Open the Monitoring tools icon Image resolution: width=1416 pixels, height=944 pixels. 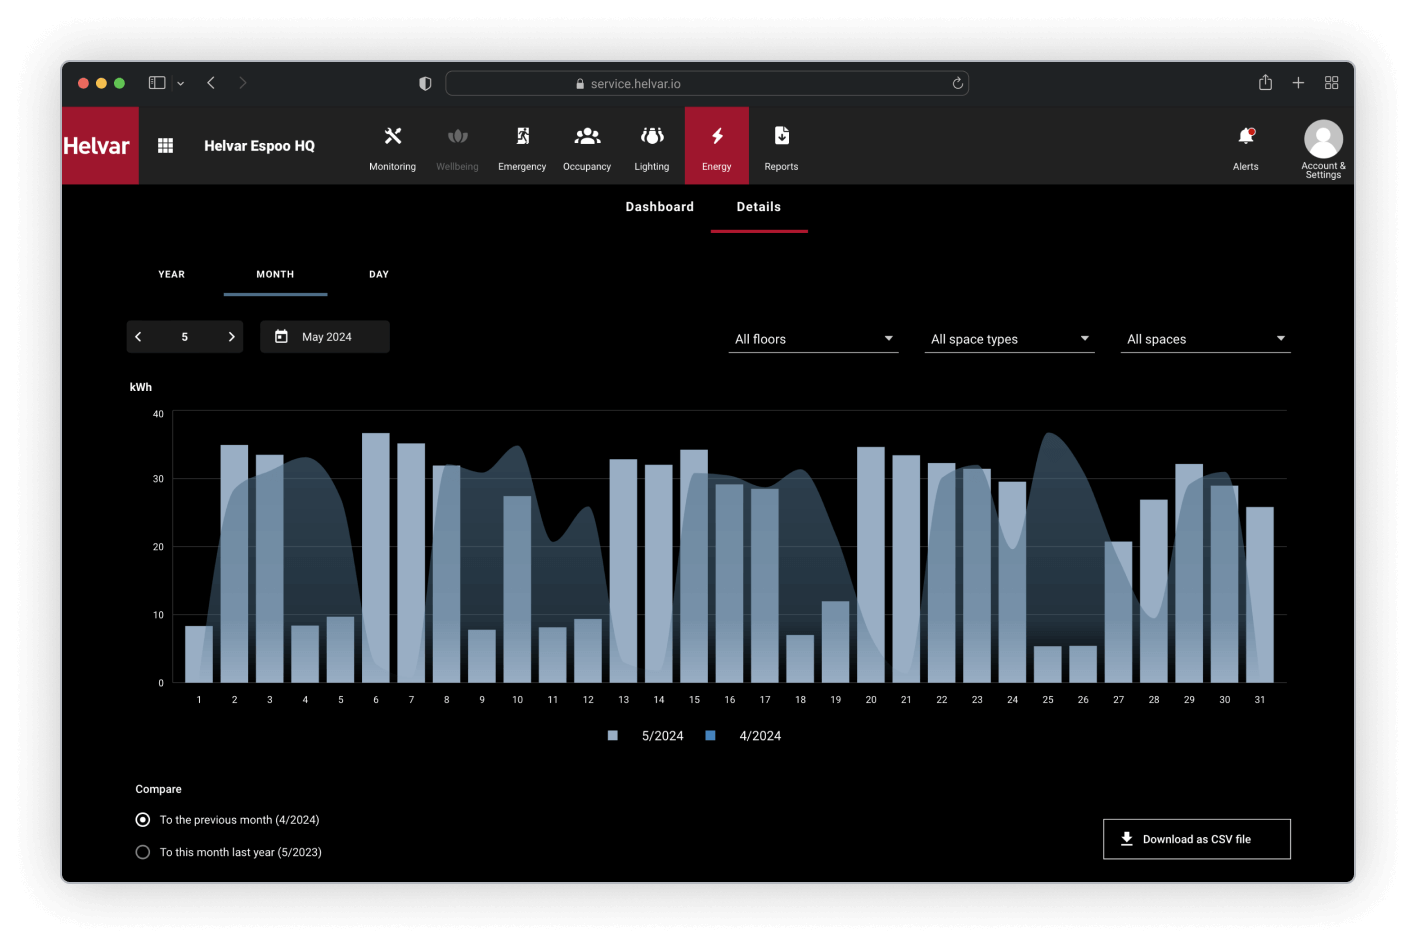coord(392,137)
